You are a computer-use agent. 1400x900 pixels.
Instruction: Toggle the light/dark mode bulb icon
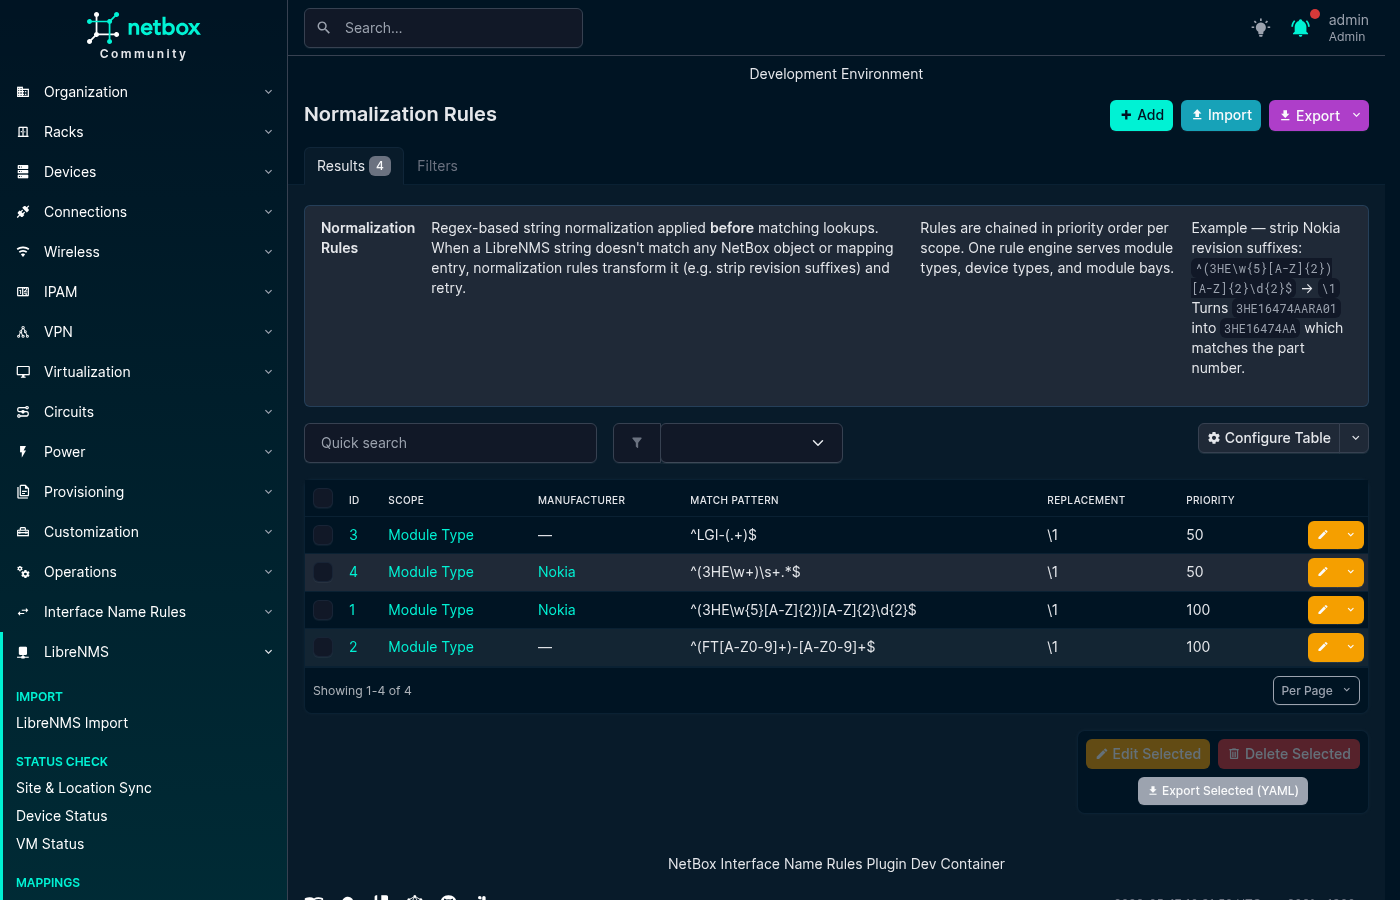pos(1261,28)
